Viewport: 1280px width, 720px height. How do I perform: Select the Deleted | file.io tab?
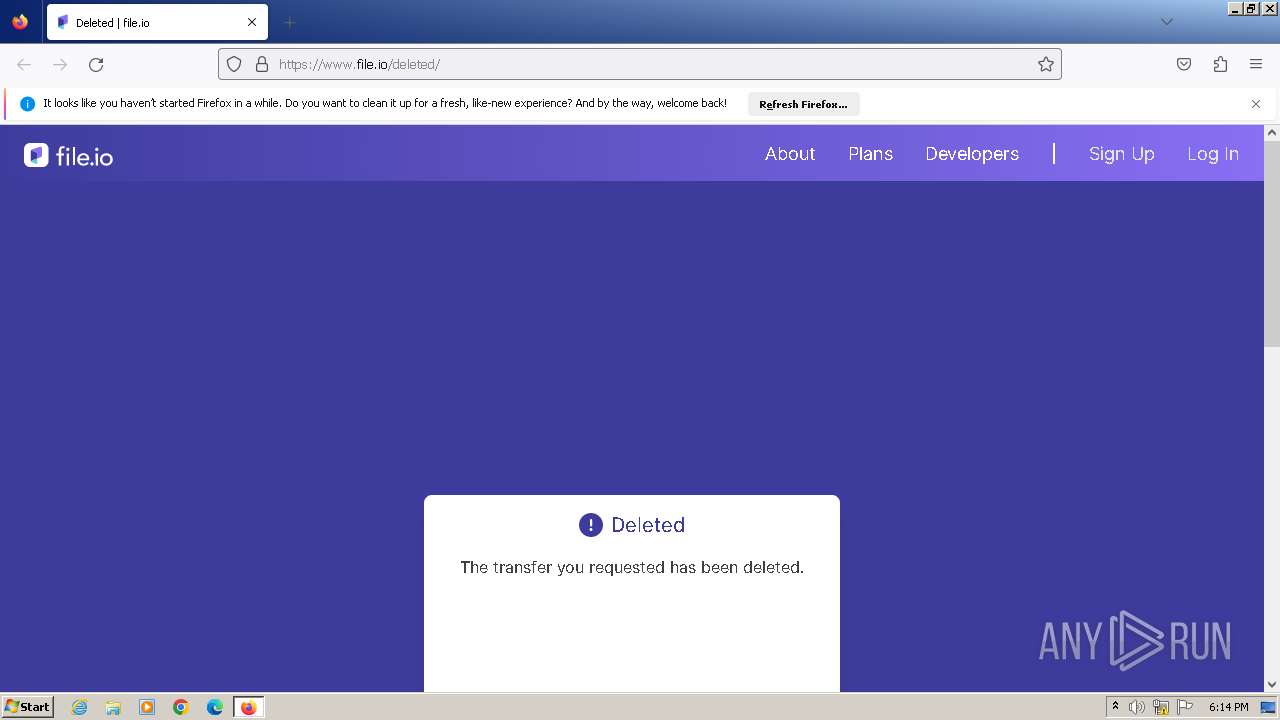tap(157, 22)
